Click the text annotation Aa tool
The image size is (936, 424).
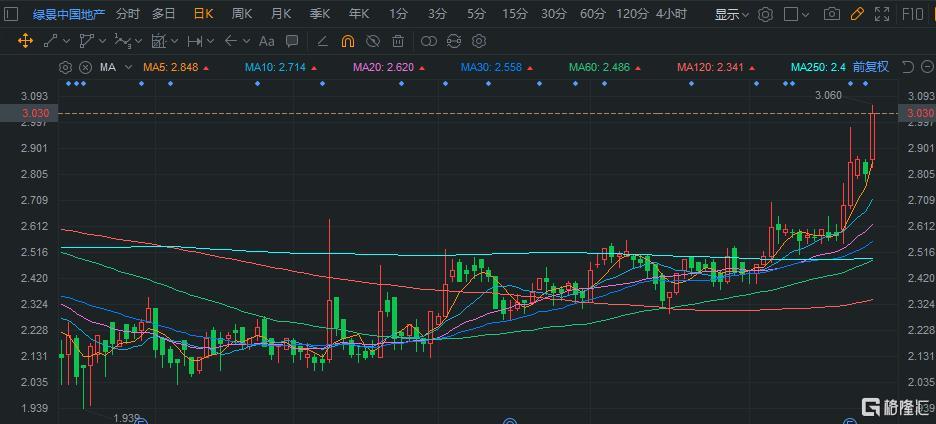point(266,41)
